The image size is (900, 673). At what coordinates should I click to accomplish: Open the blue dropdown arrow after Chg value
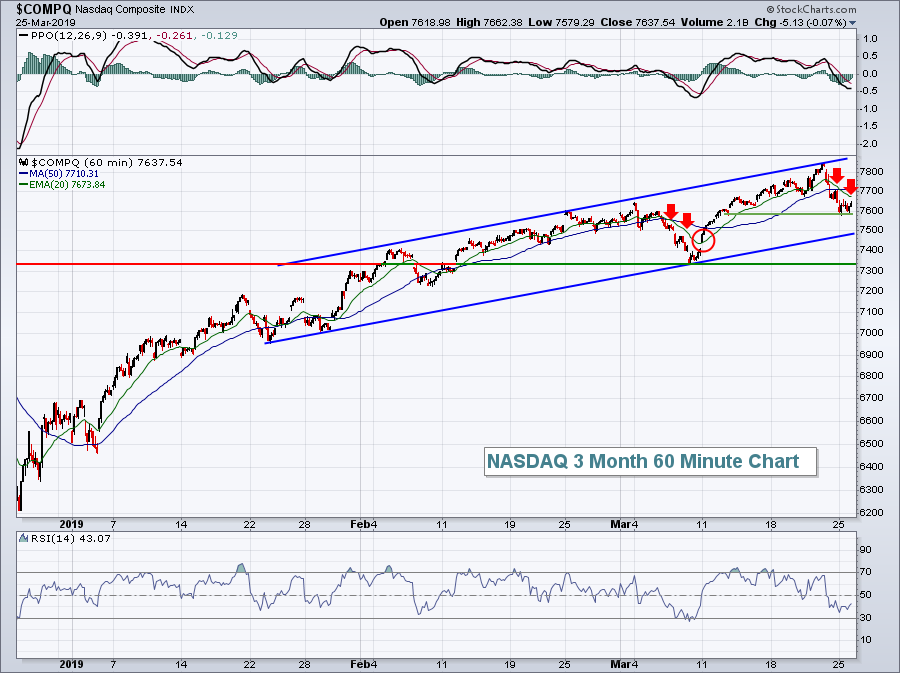pyautogui.click(x=852, y=23)
